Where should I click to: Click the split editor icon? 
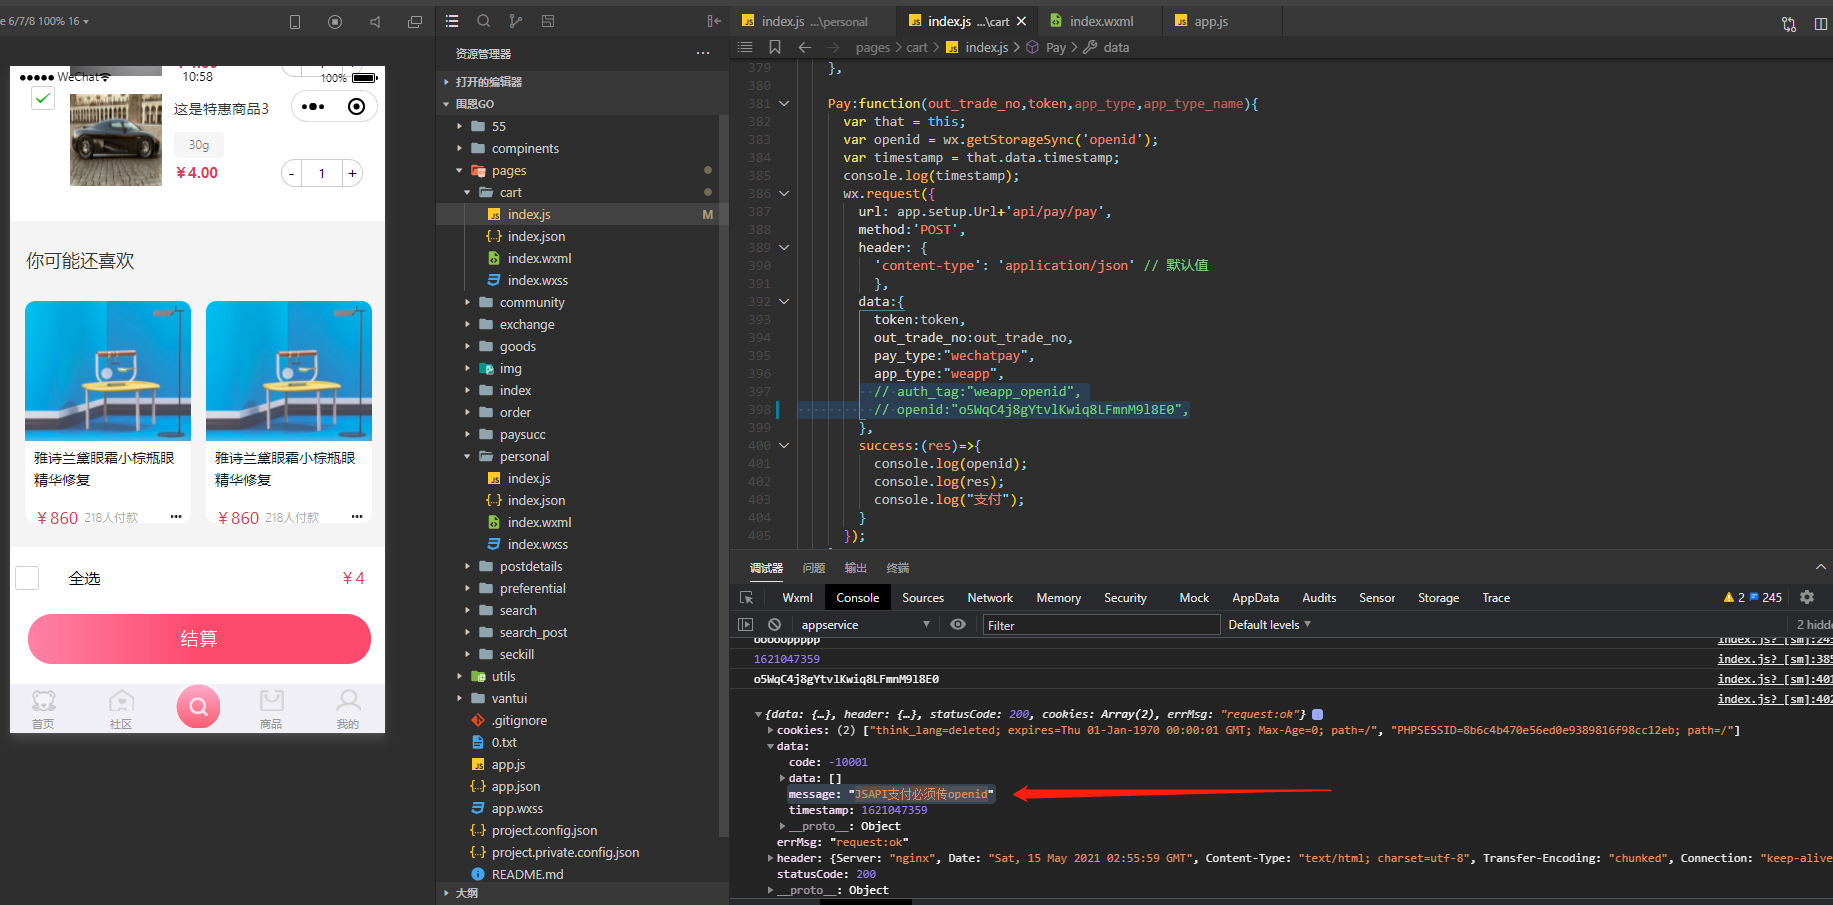(x=1820, y=23)
